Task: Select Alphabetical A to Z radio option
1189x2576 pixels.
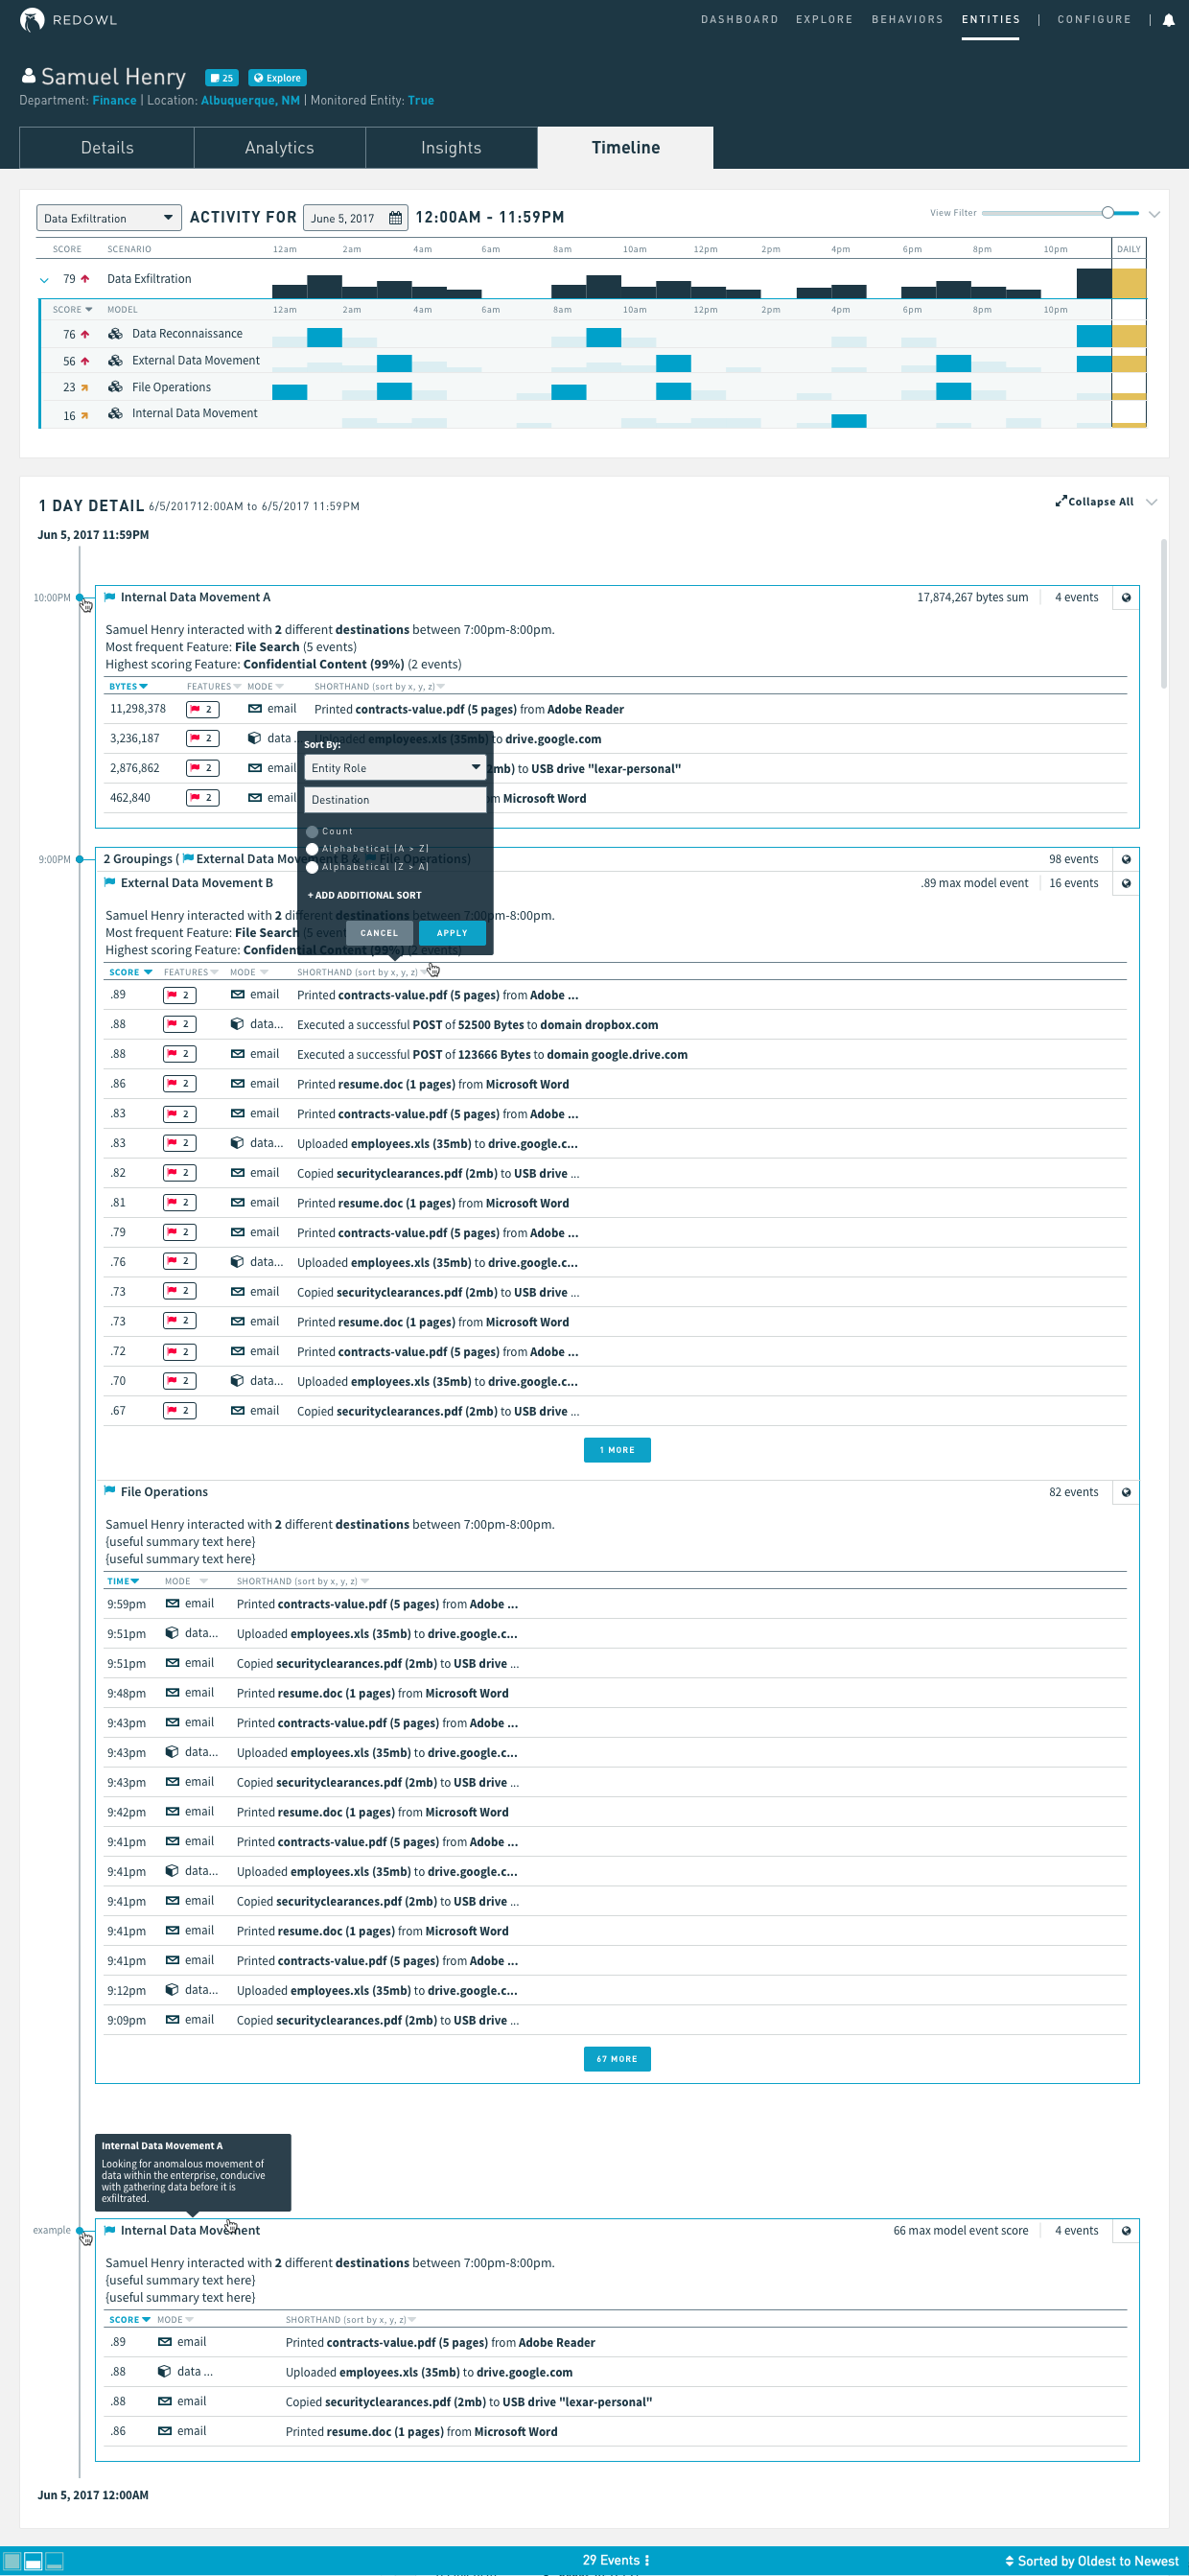Action: 312,849
